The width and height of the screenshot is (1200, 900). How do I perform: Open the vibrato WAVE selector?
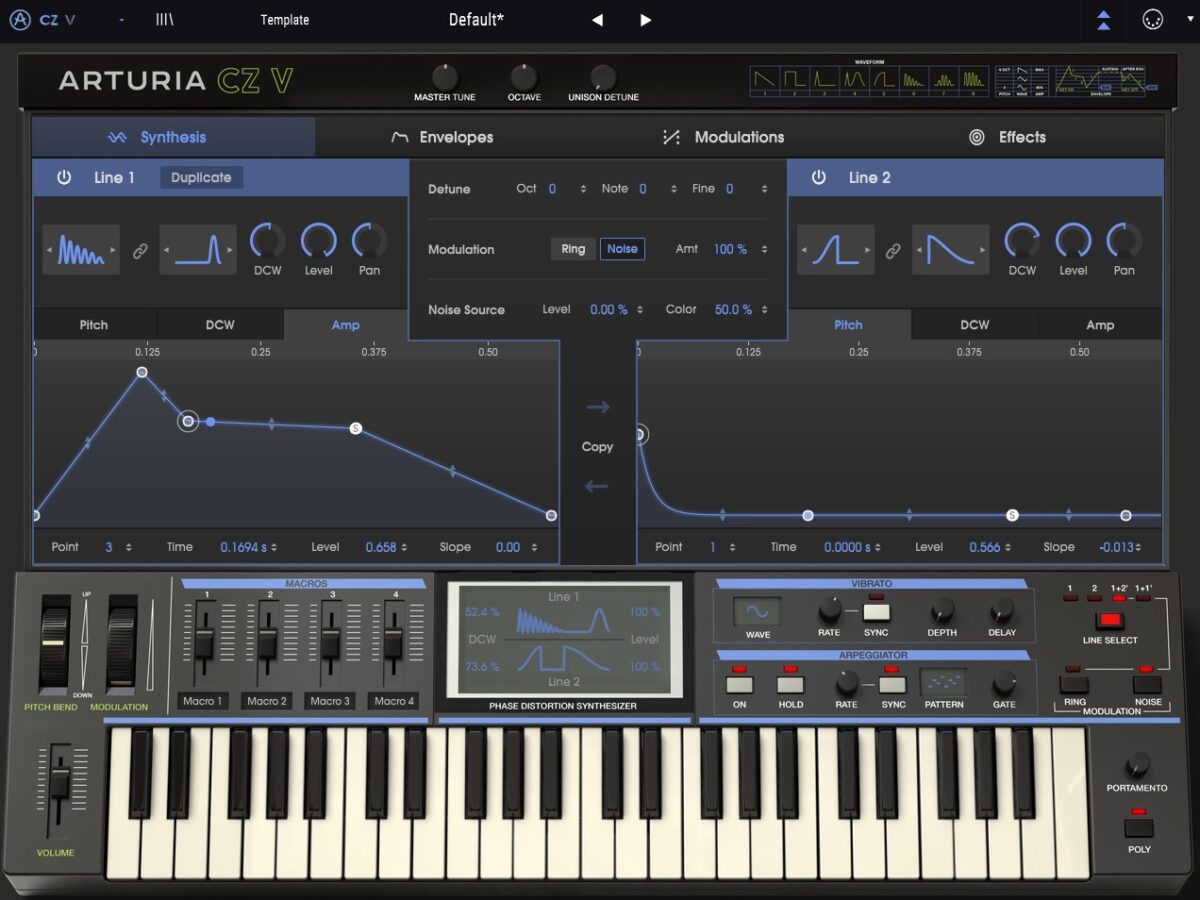tap(757, 612)
